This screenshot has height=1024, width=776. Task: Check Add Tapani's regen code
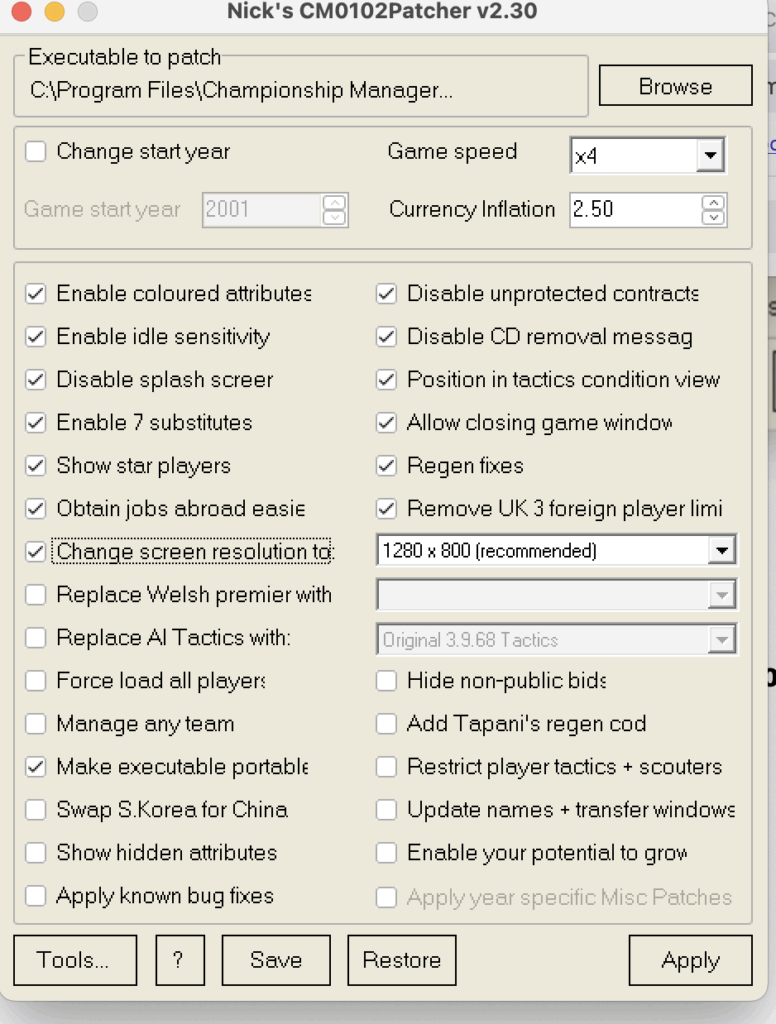tap(386, 724)
